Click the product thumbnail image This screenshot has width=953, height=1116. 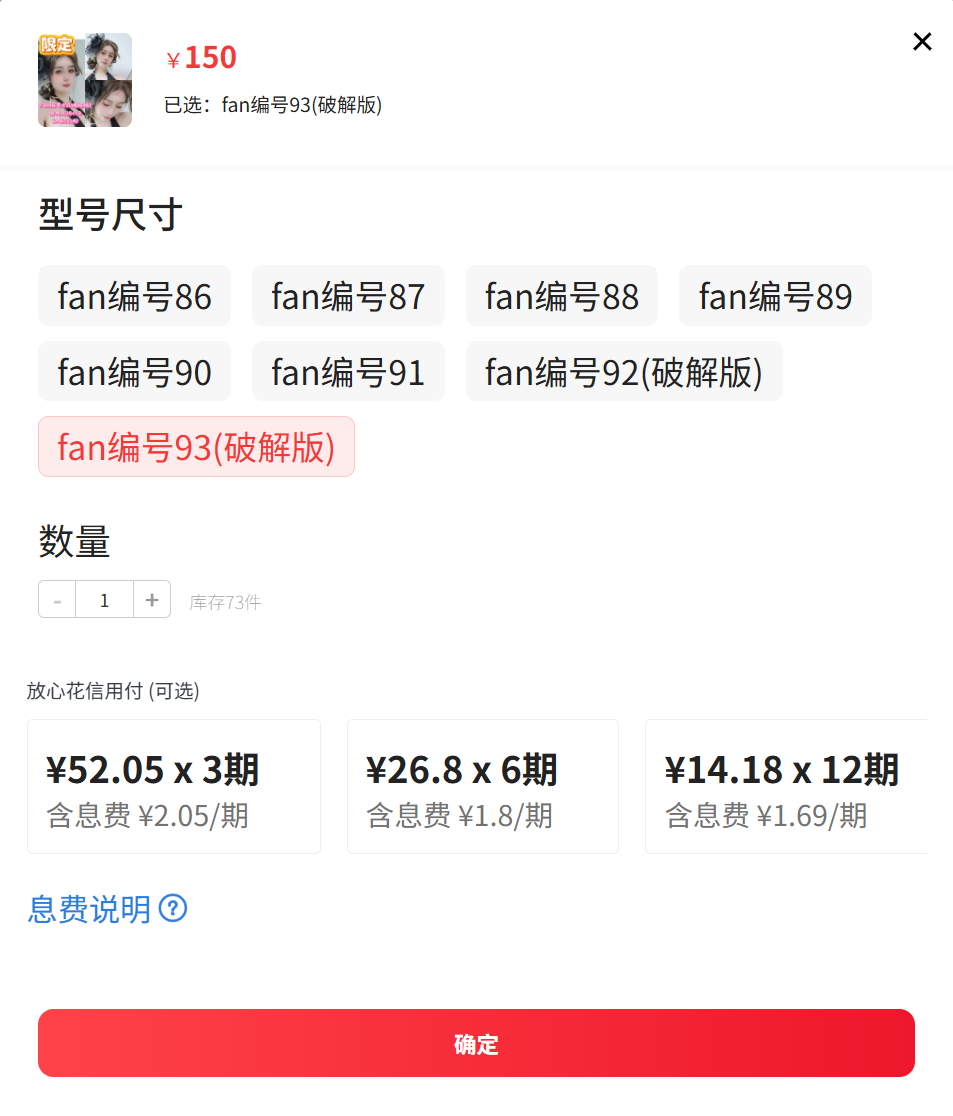[x=85, y=80]
